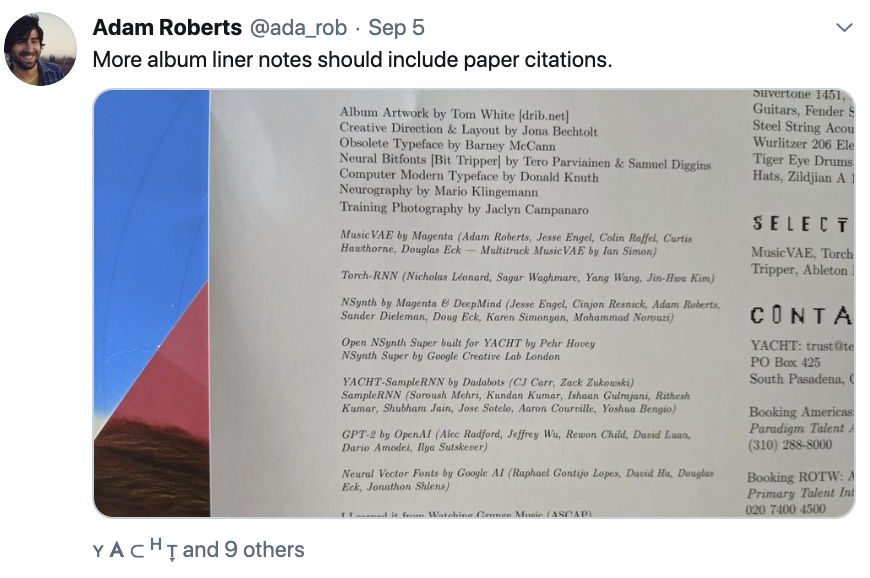Image resolution: width=870 pixels, height=578 pixels.
Task: Click the tweet text about paper citations
Action: 351,60
